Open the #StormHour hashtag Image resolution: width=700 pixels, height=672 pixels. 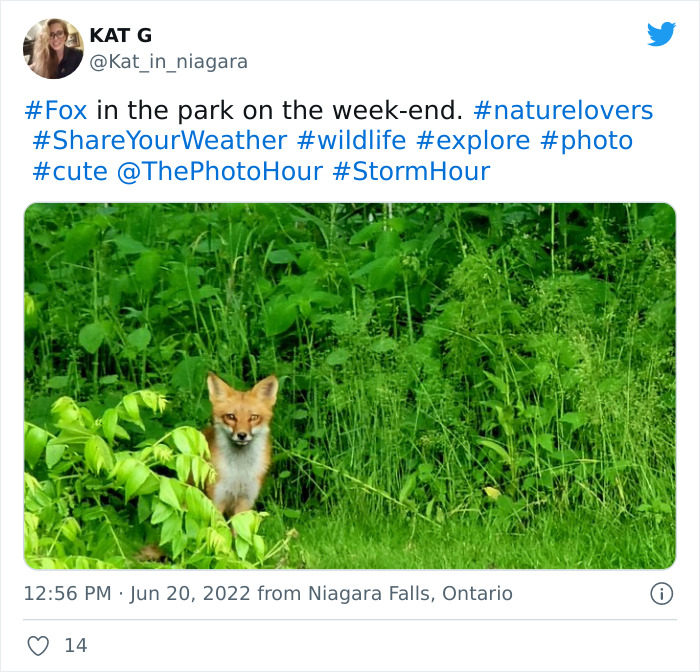click(x=411, y=171)
